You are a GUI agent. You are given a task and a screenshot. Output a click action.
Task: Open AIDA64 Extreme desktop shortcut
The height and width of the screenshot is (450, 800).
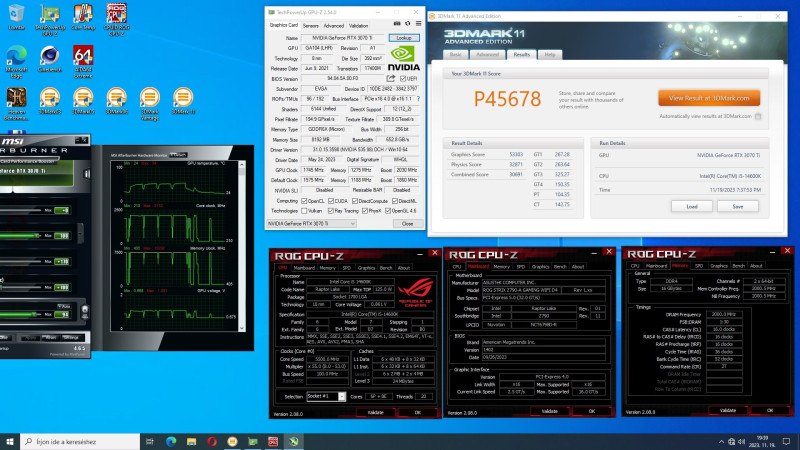[x=83, y=62]
